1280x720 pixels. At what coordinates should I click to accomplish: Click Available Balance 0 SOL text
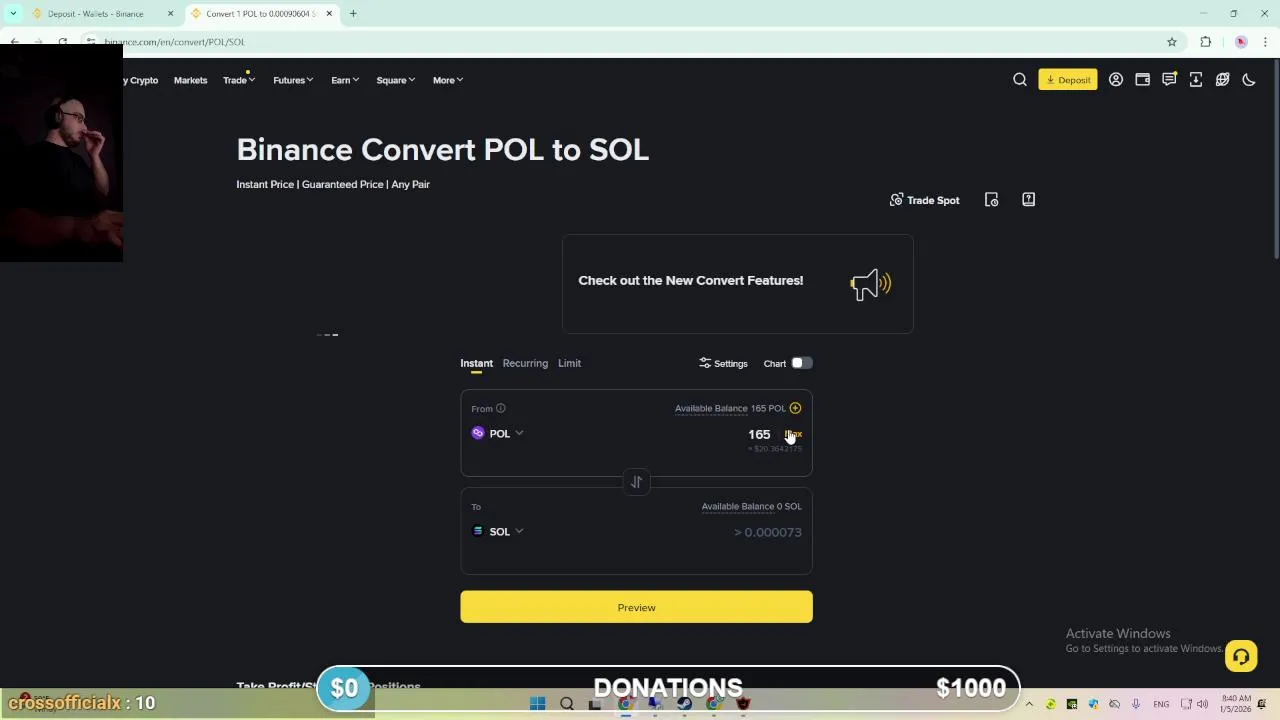pyautogui.click(x=751, y=506)
